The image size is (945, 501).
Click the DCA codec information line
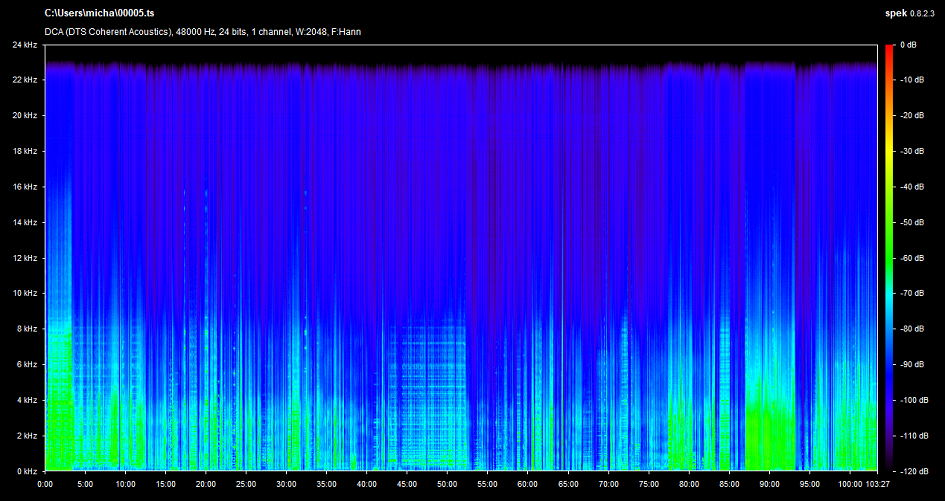[203, 31]
